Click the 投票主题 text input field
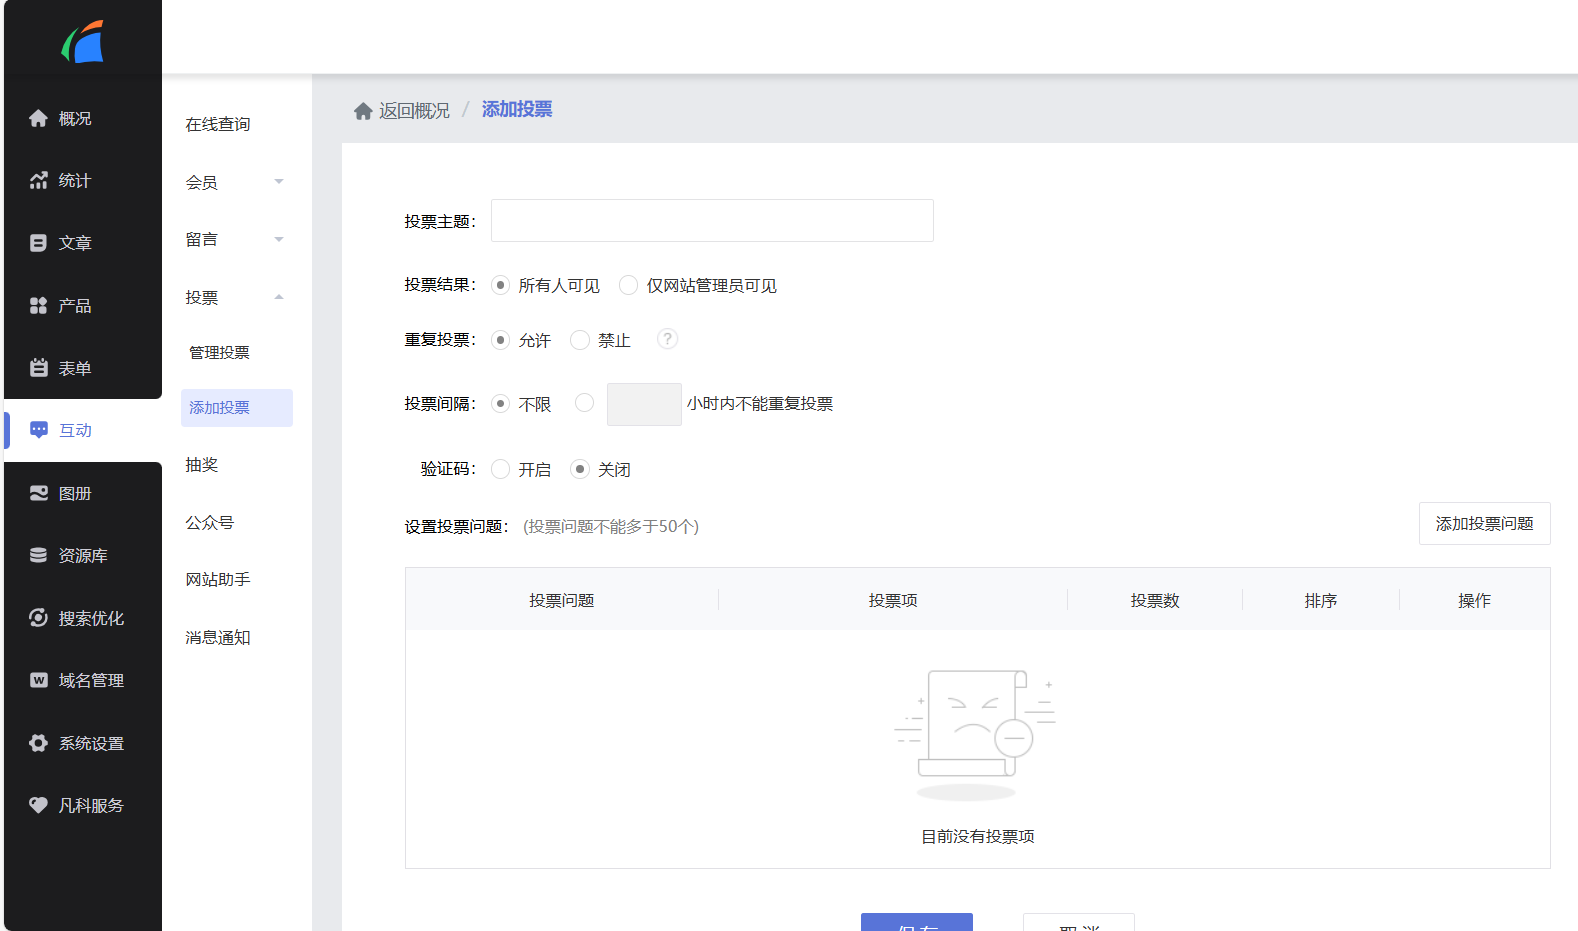The width and height of the screenshot is (1578, 931). click(x=712, y=221)
